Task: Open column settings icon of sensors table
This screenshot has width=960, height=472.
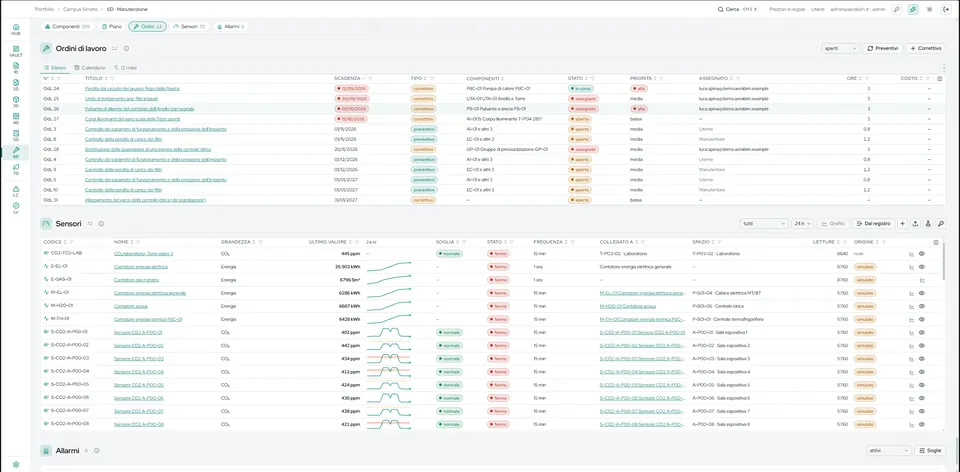Action: click(936, 242)
